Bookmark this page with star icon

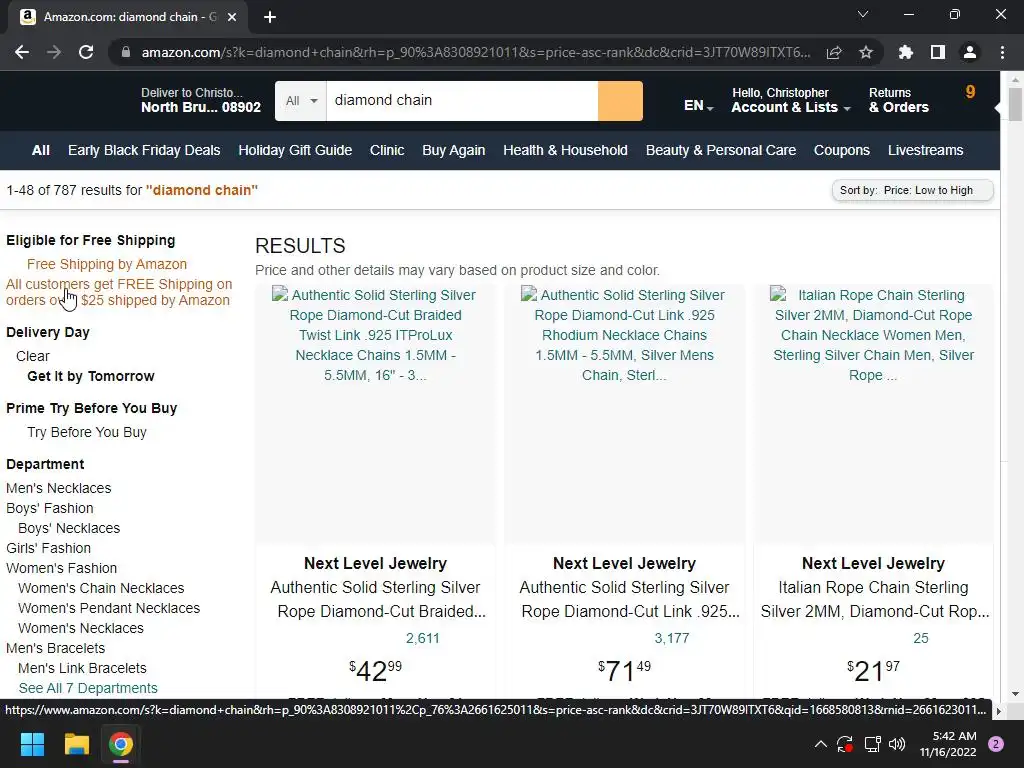click(866, 52)
